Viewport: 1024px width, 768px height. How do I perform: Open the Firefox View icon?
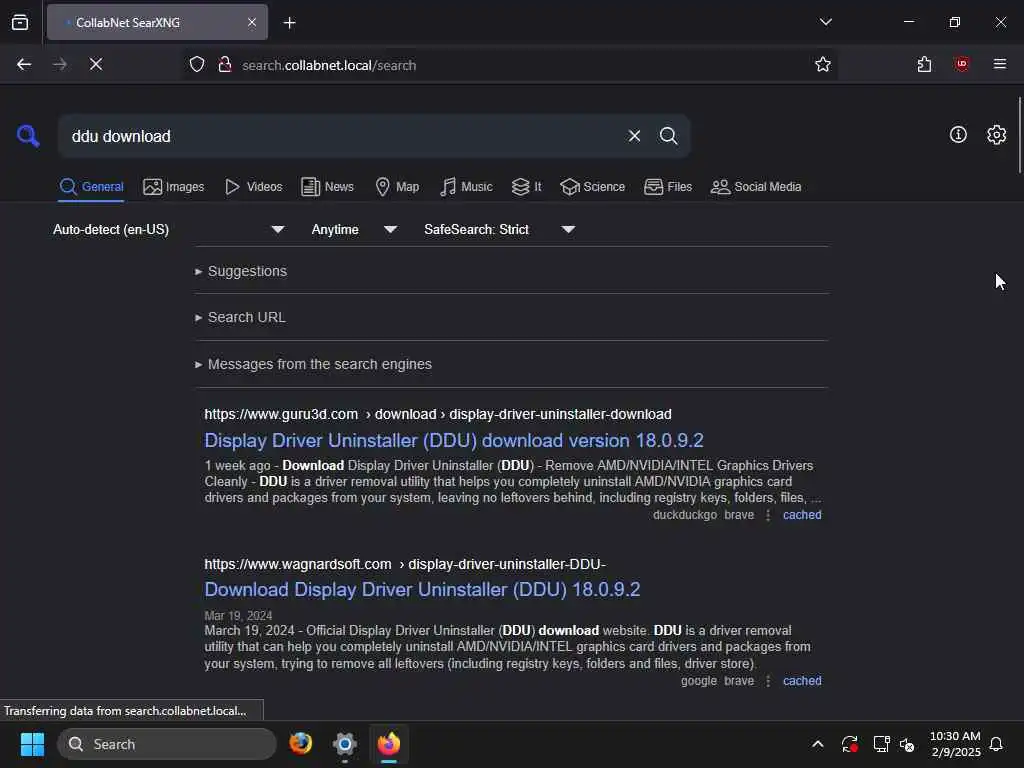tap(20, 22)
